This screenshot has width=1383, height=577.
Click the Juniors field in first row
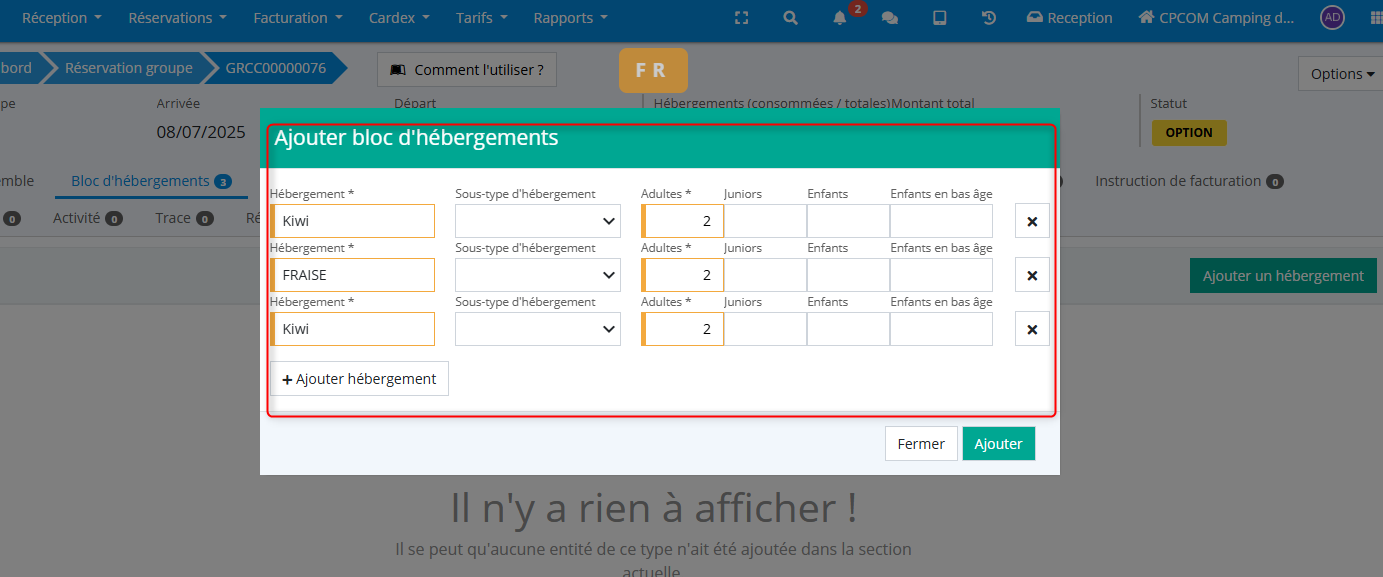point(765,221)
